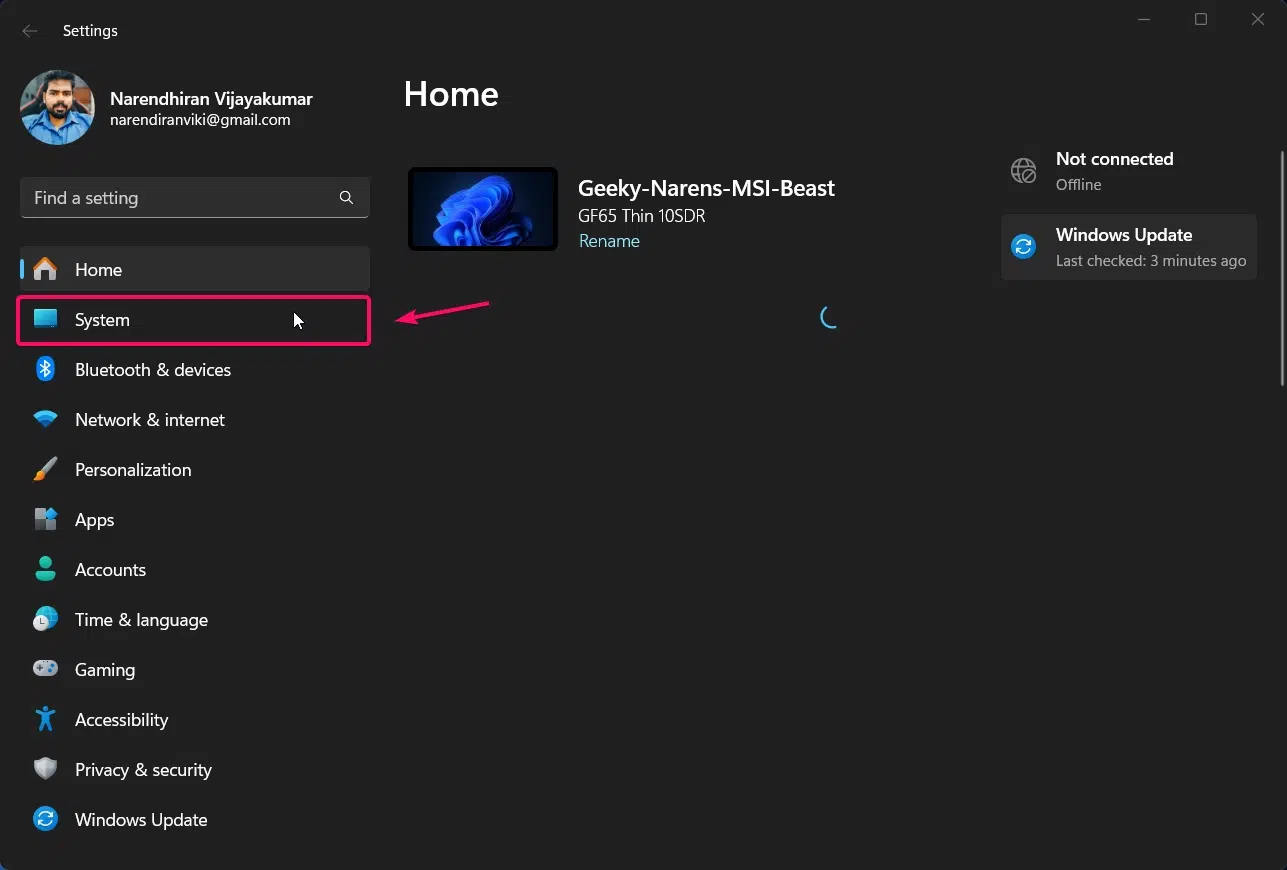Image resolution: width=1287 pixels, height=870 pixels.
Task: Click the Gaming controller icon
Action: tap(45, 669)
